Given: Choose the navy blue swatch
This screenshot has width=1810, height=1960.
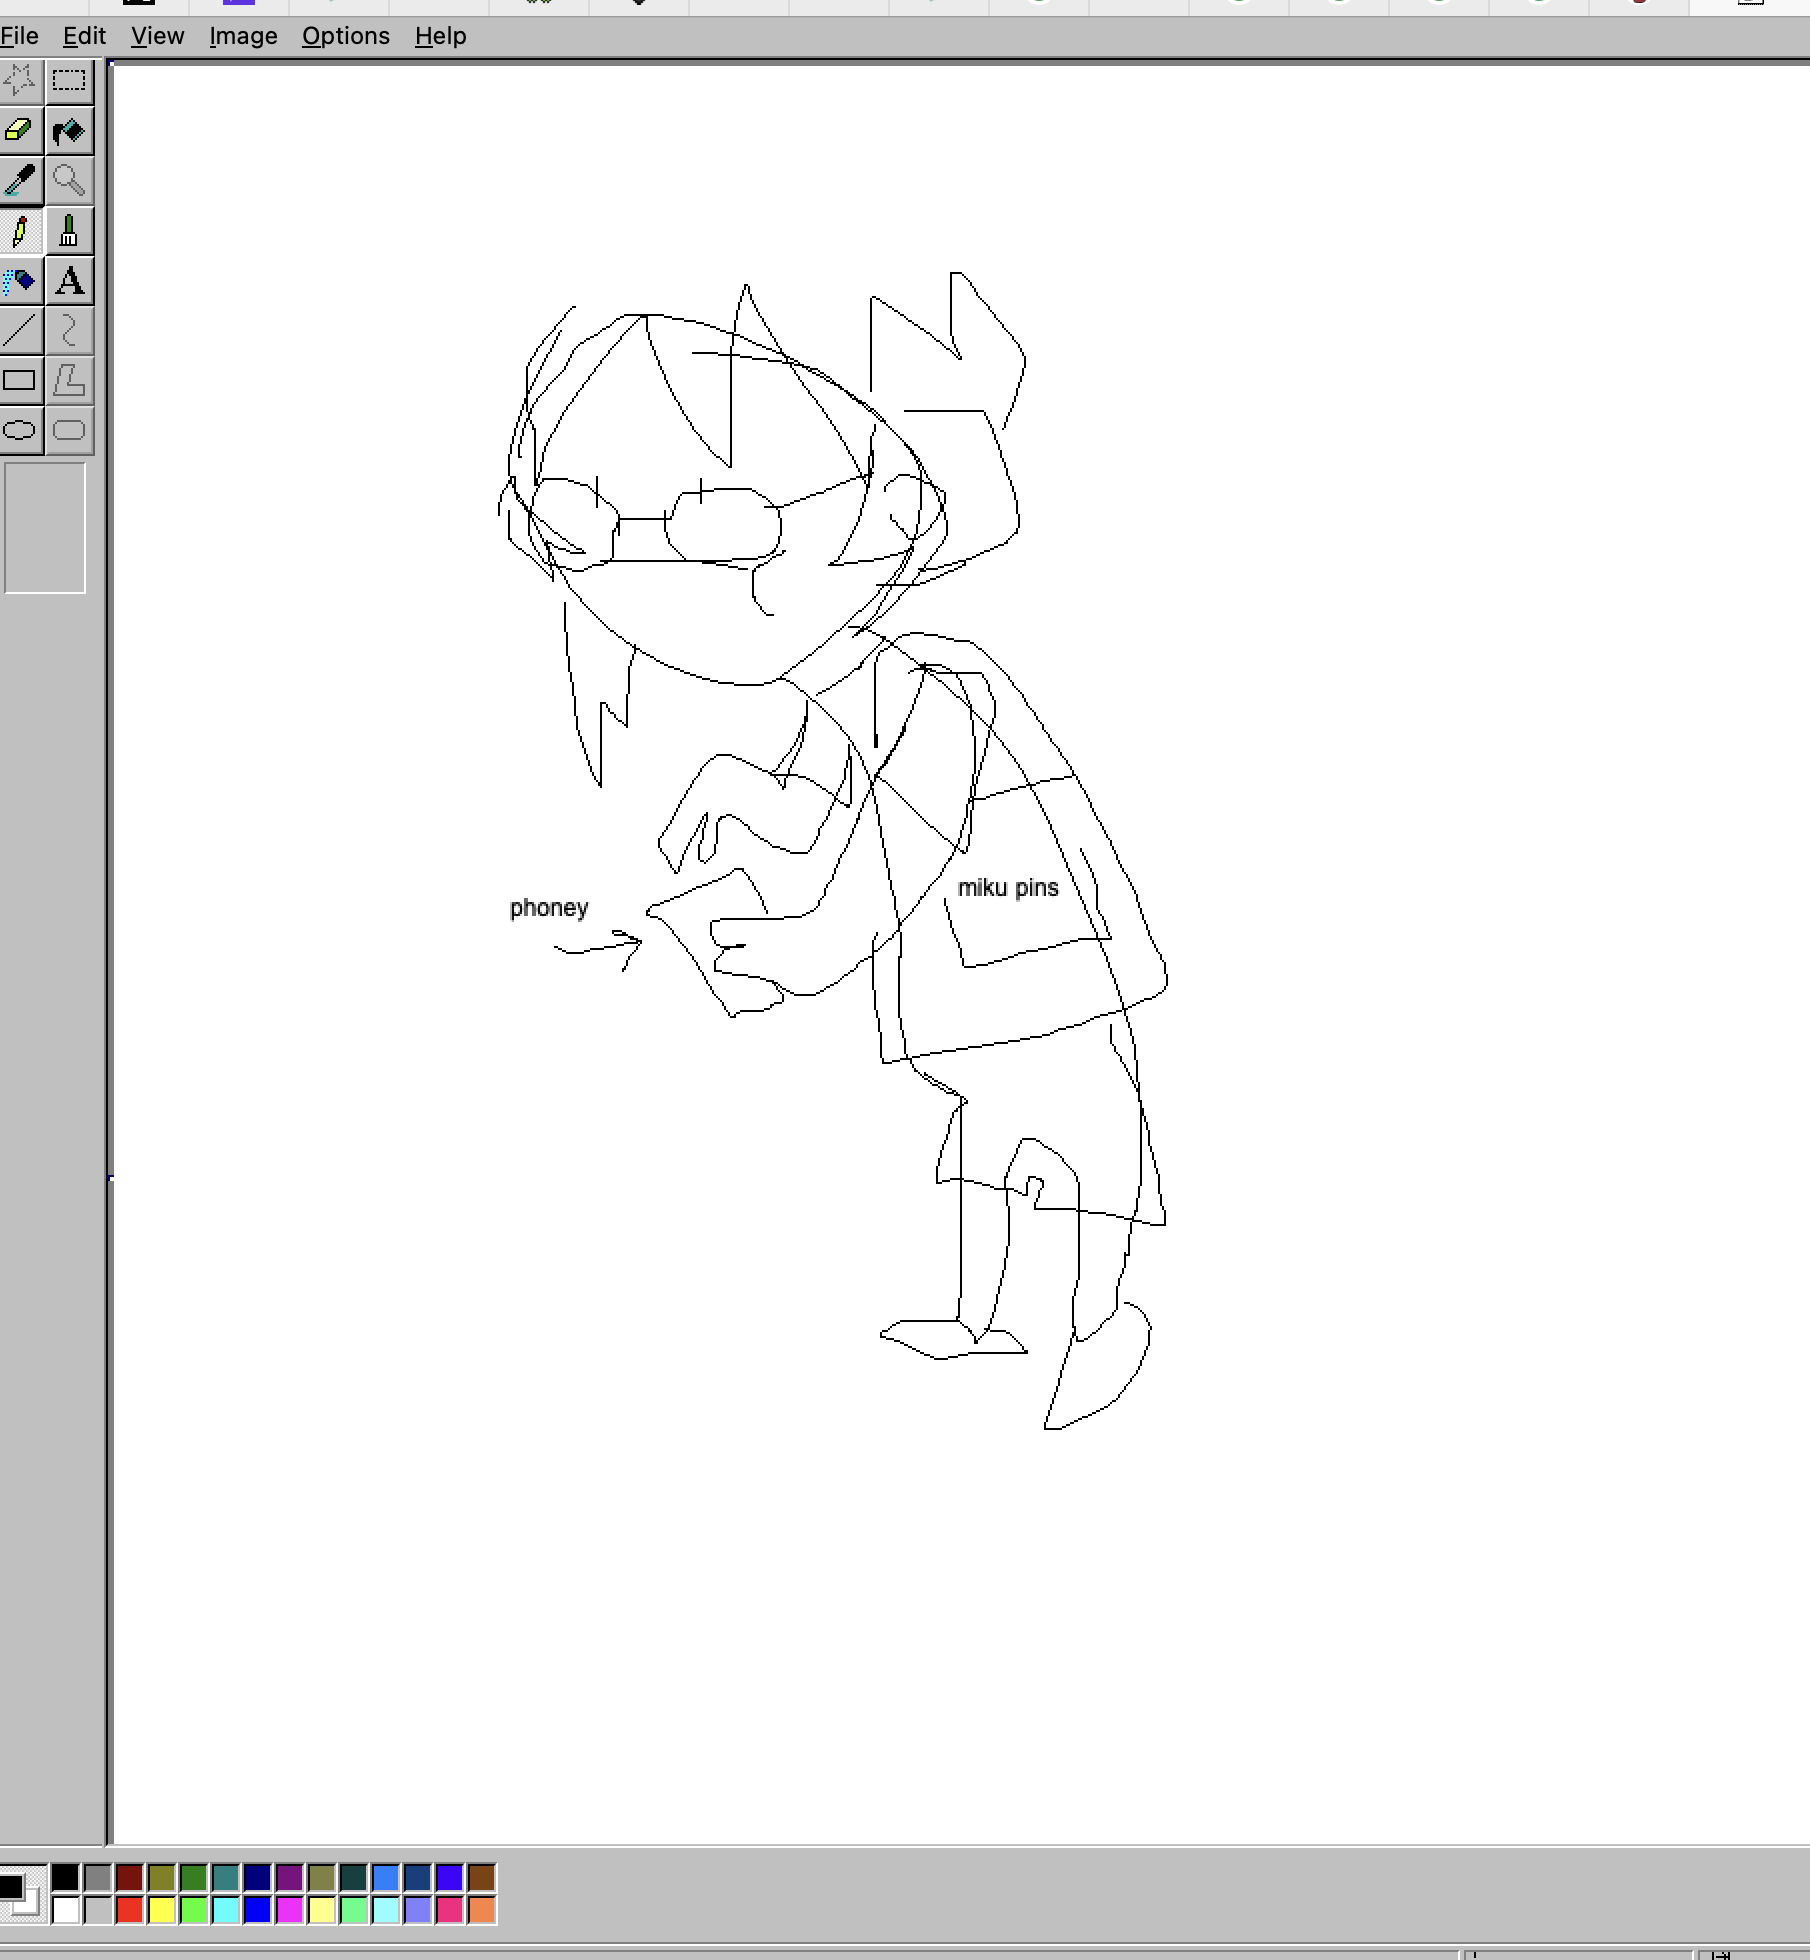Looking at the screenshot, I should [x=258, y=1877].
